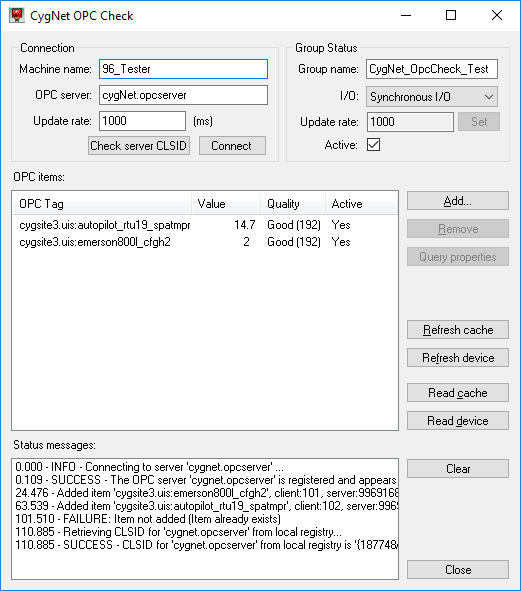Screen dimensions: 521x591
Task: Click the 'Connecting to server' INFO message
Action: pyautogui.click(x=149, y=467)
